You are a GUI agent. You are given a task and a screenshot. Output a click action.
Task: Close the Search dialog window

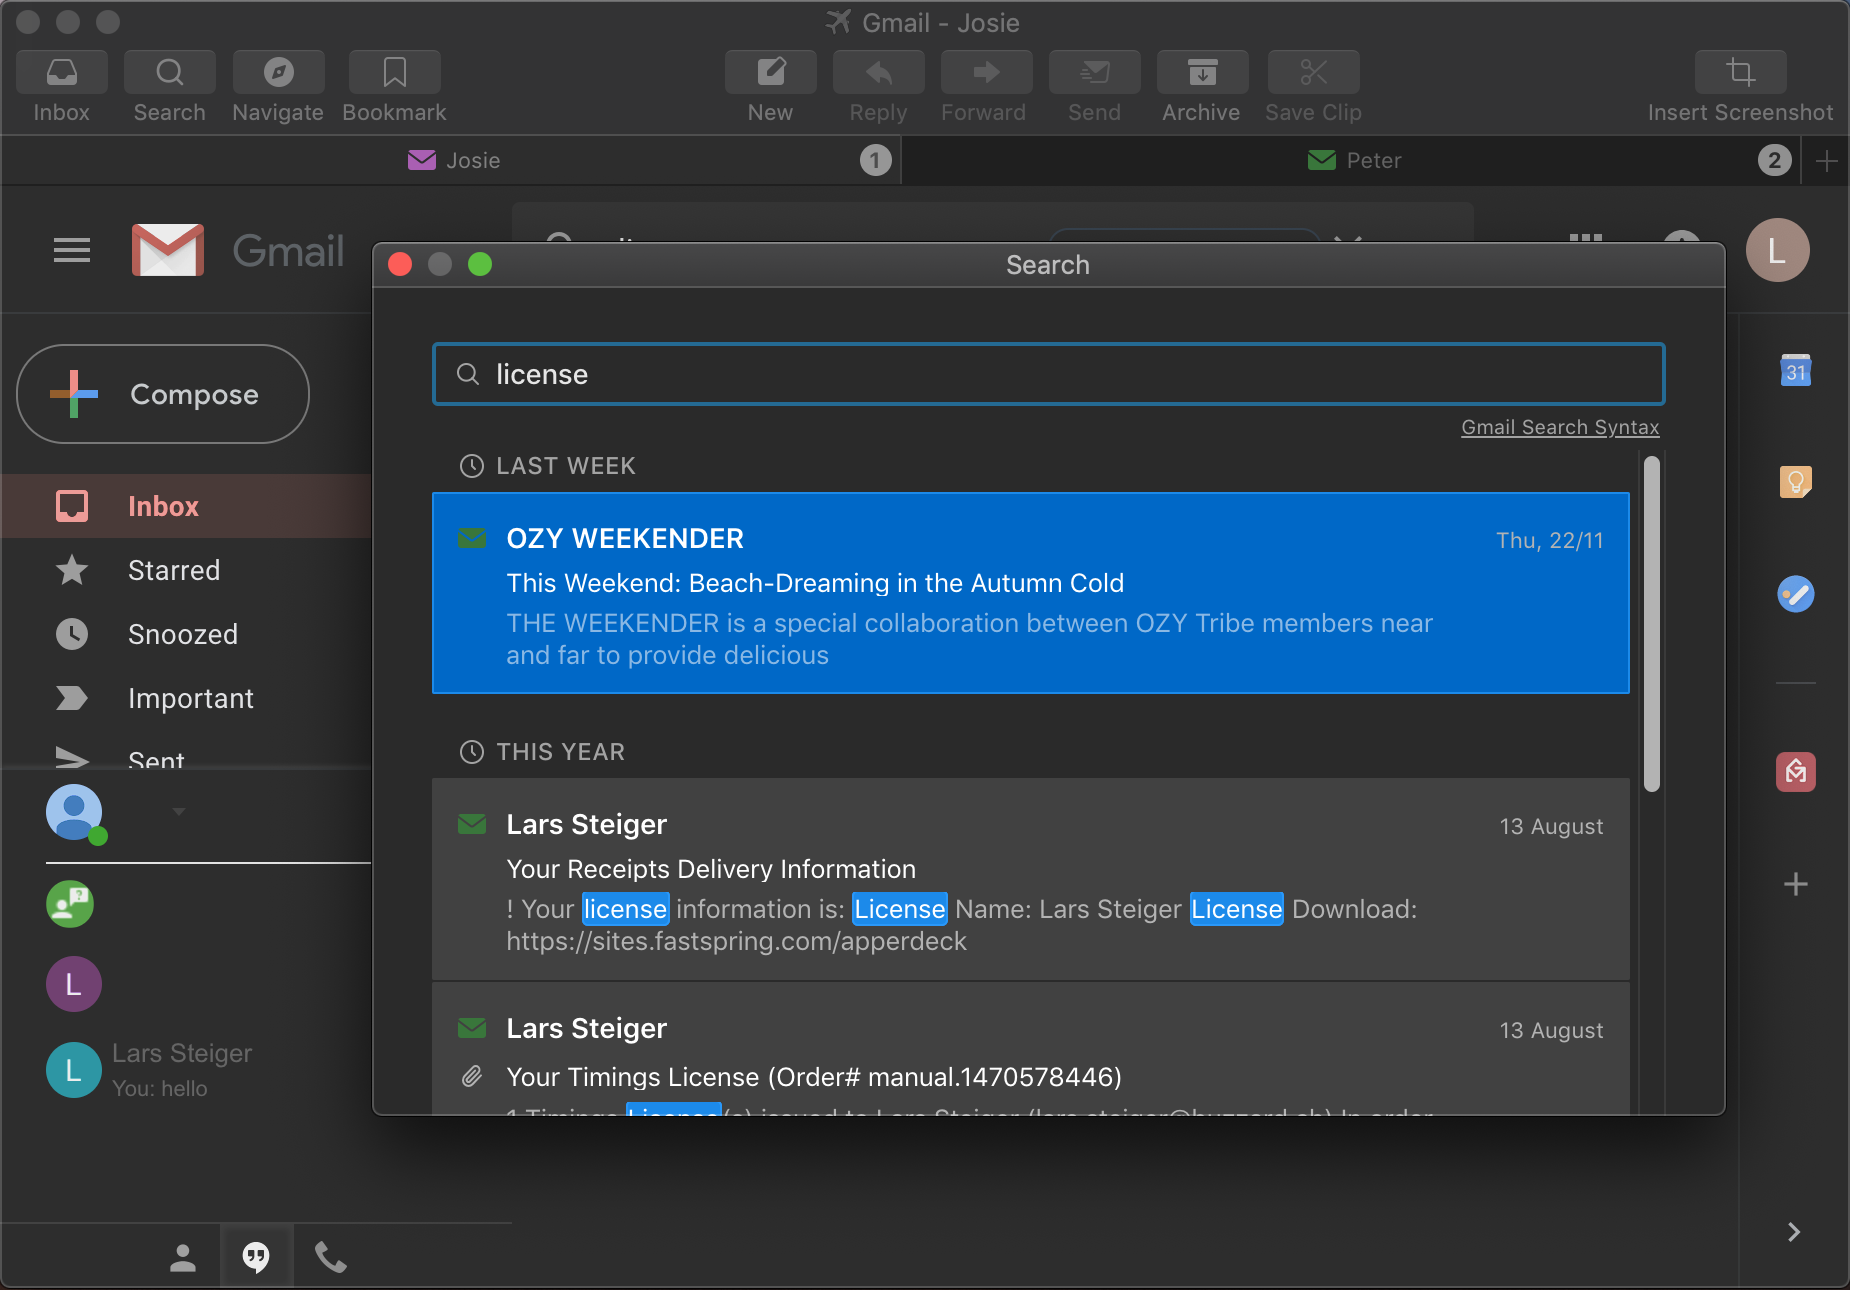click(x=400, y=264)
